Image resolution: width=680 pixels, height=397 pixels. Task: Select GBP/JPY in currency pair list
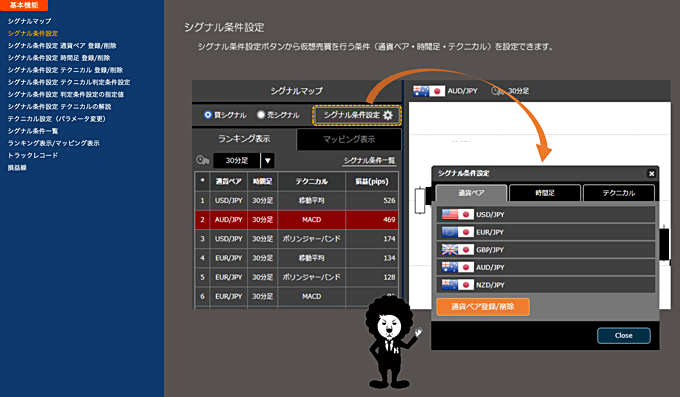coord(546,249)
